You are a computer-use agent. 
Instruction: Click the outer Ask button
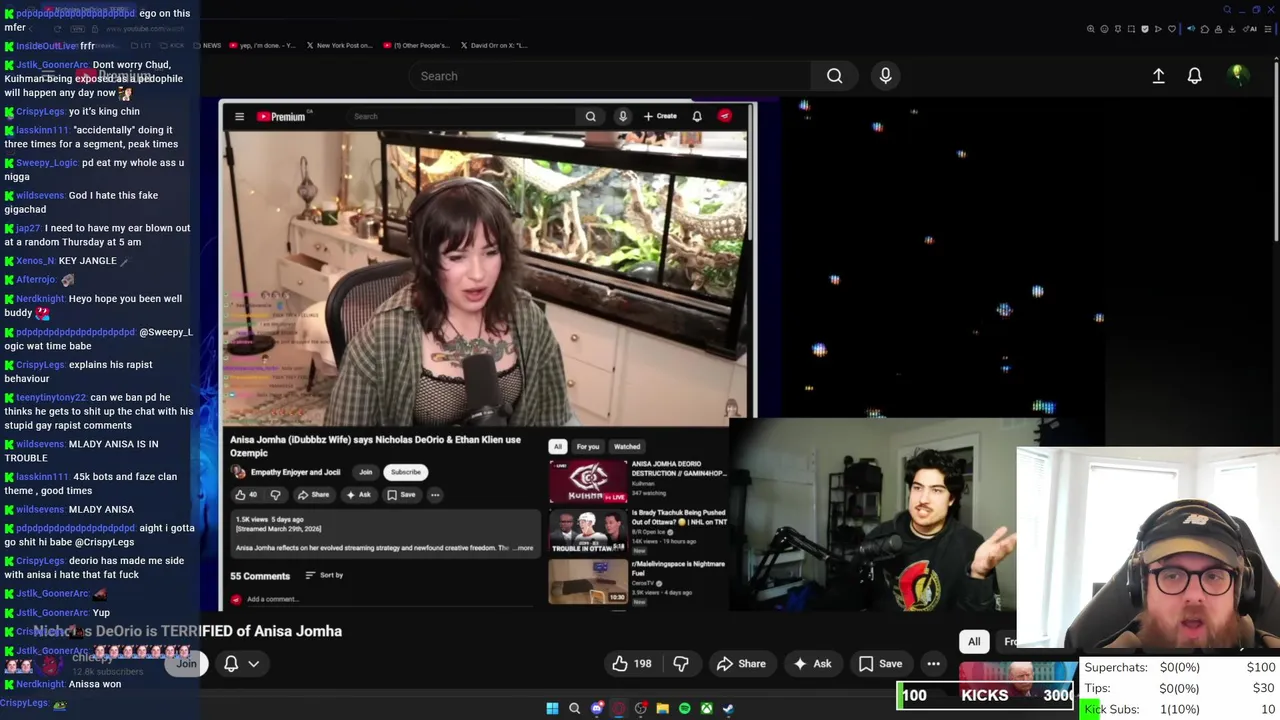812,663
